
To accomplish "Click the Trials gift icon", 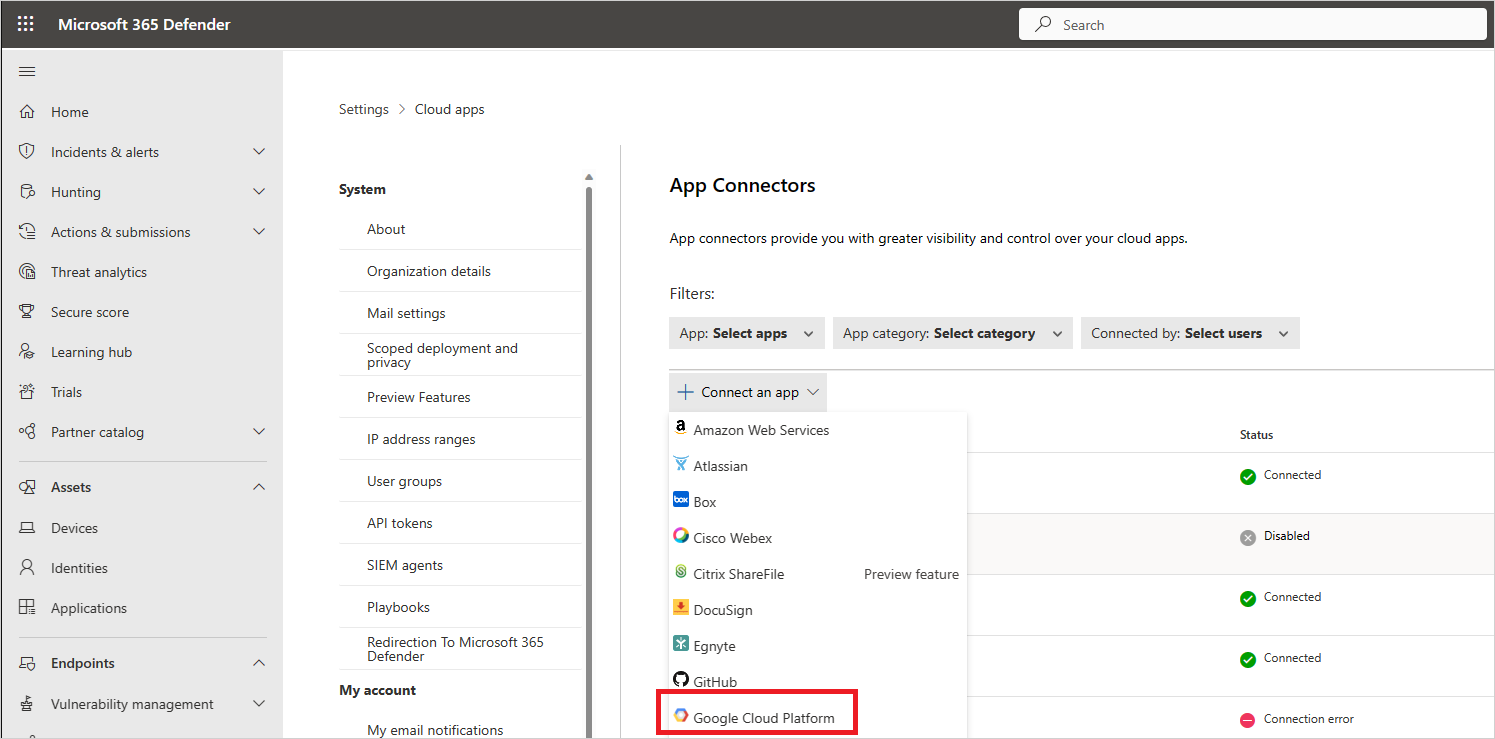I will coord(27,392).
